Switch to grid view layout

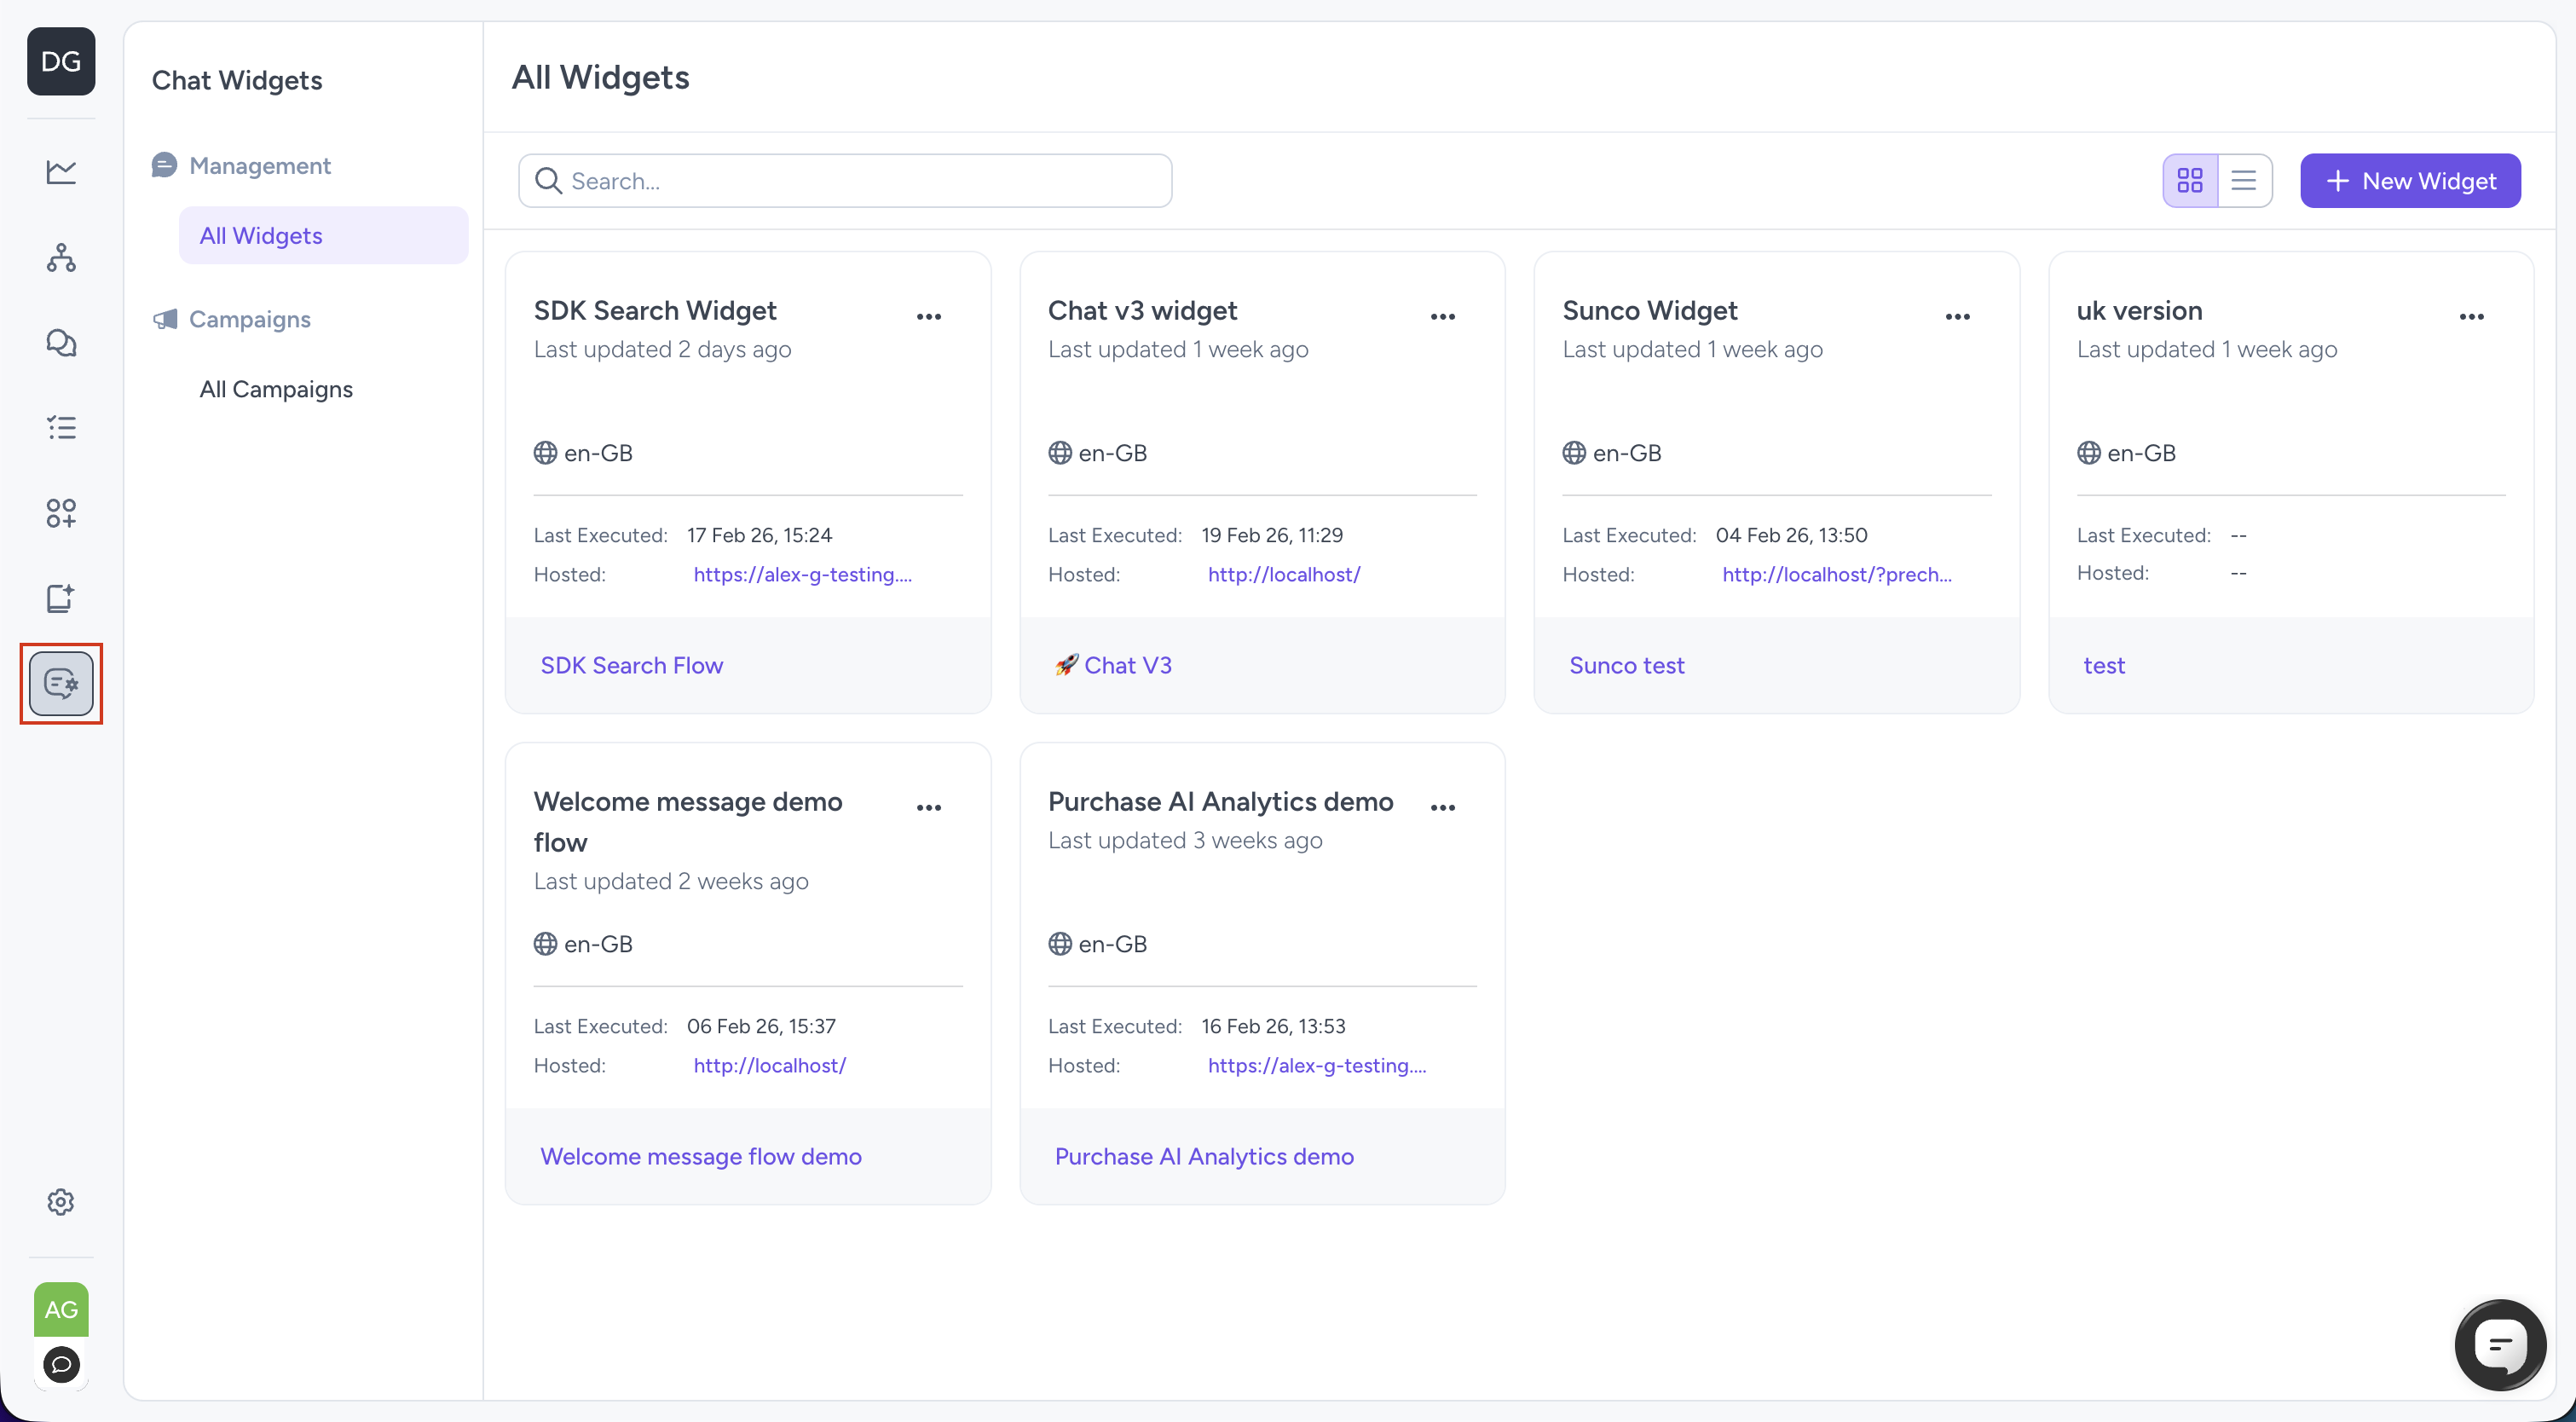click(2190, 181)
